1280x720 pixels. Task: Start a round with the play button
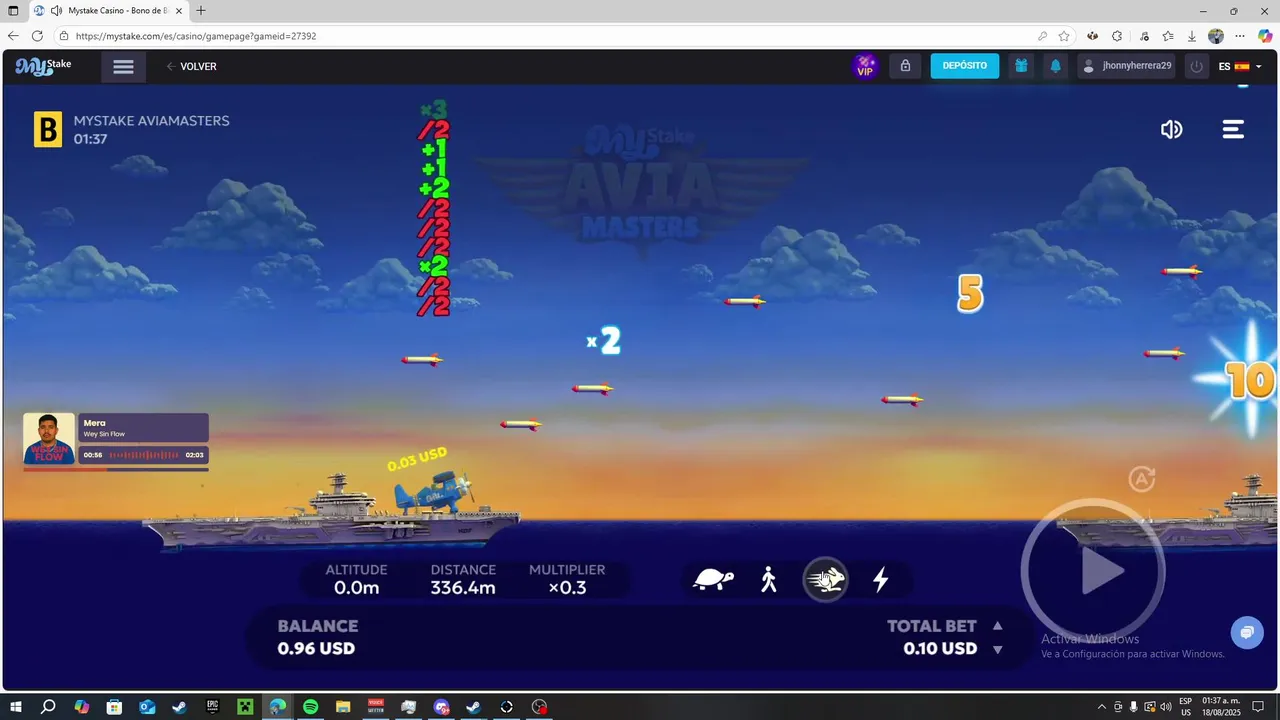coord(1093,571)
